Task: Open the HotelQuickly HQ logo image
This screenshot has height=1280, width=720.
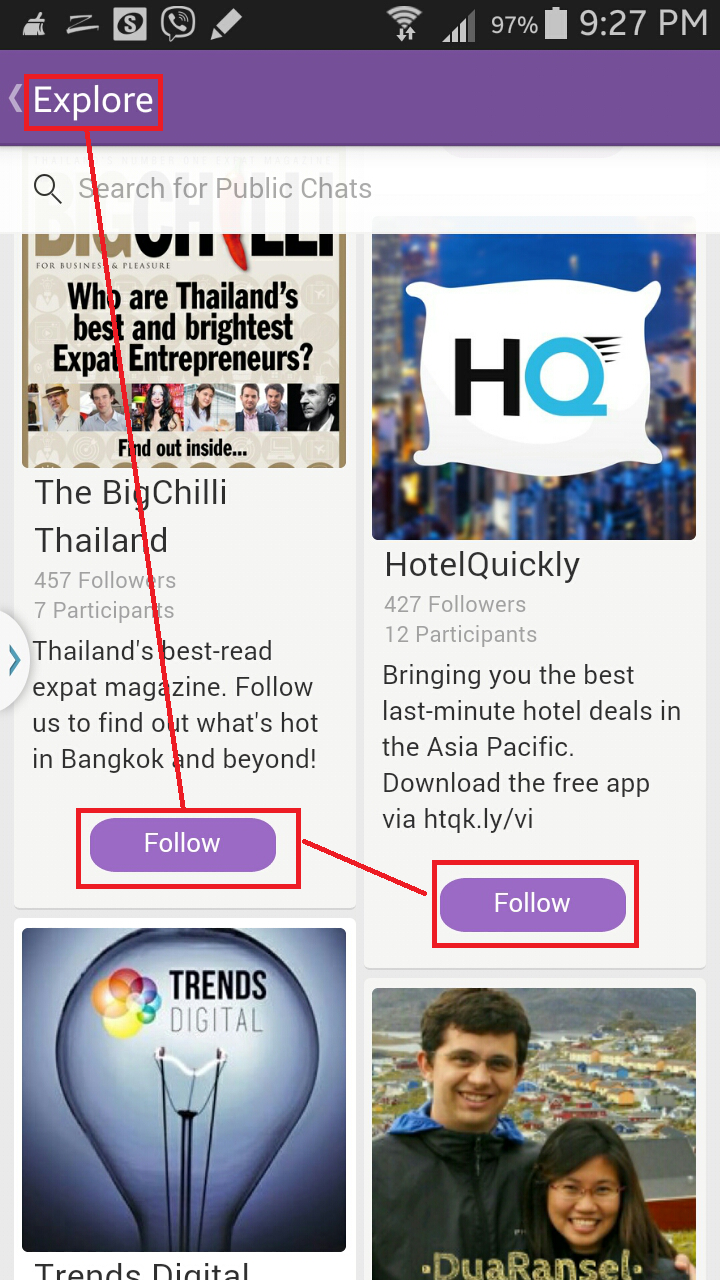Action: (534, 378)
